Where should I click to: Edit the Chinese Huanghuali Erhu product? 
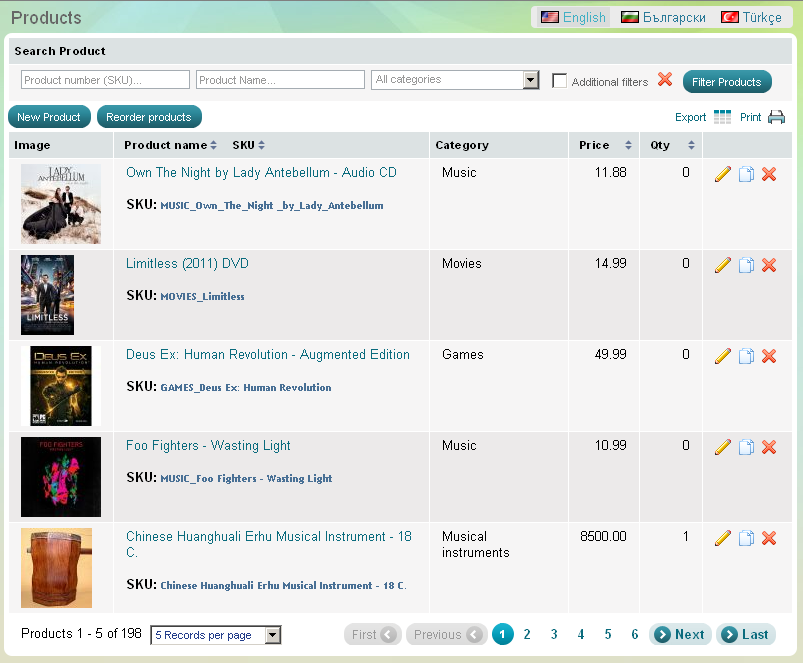(x=723, y=538)
